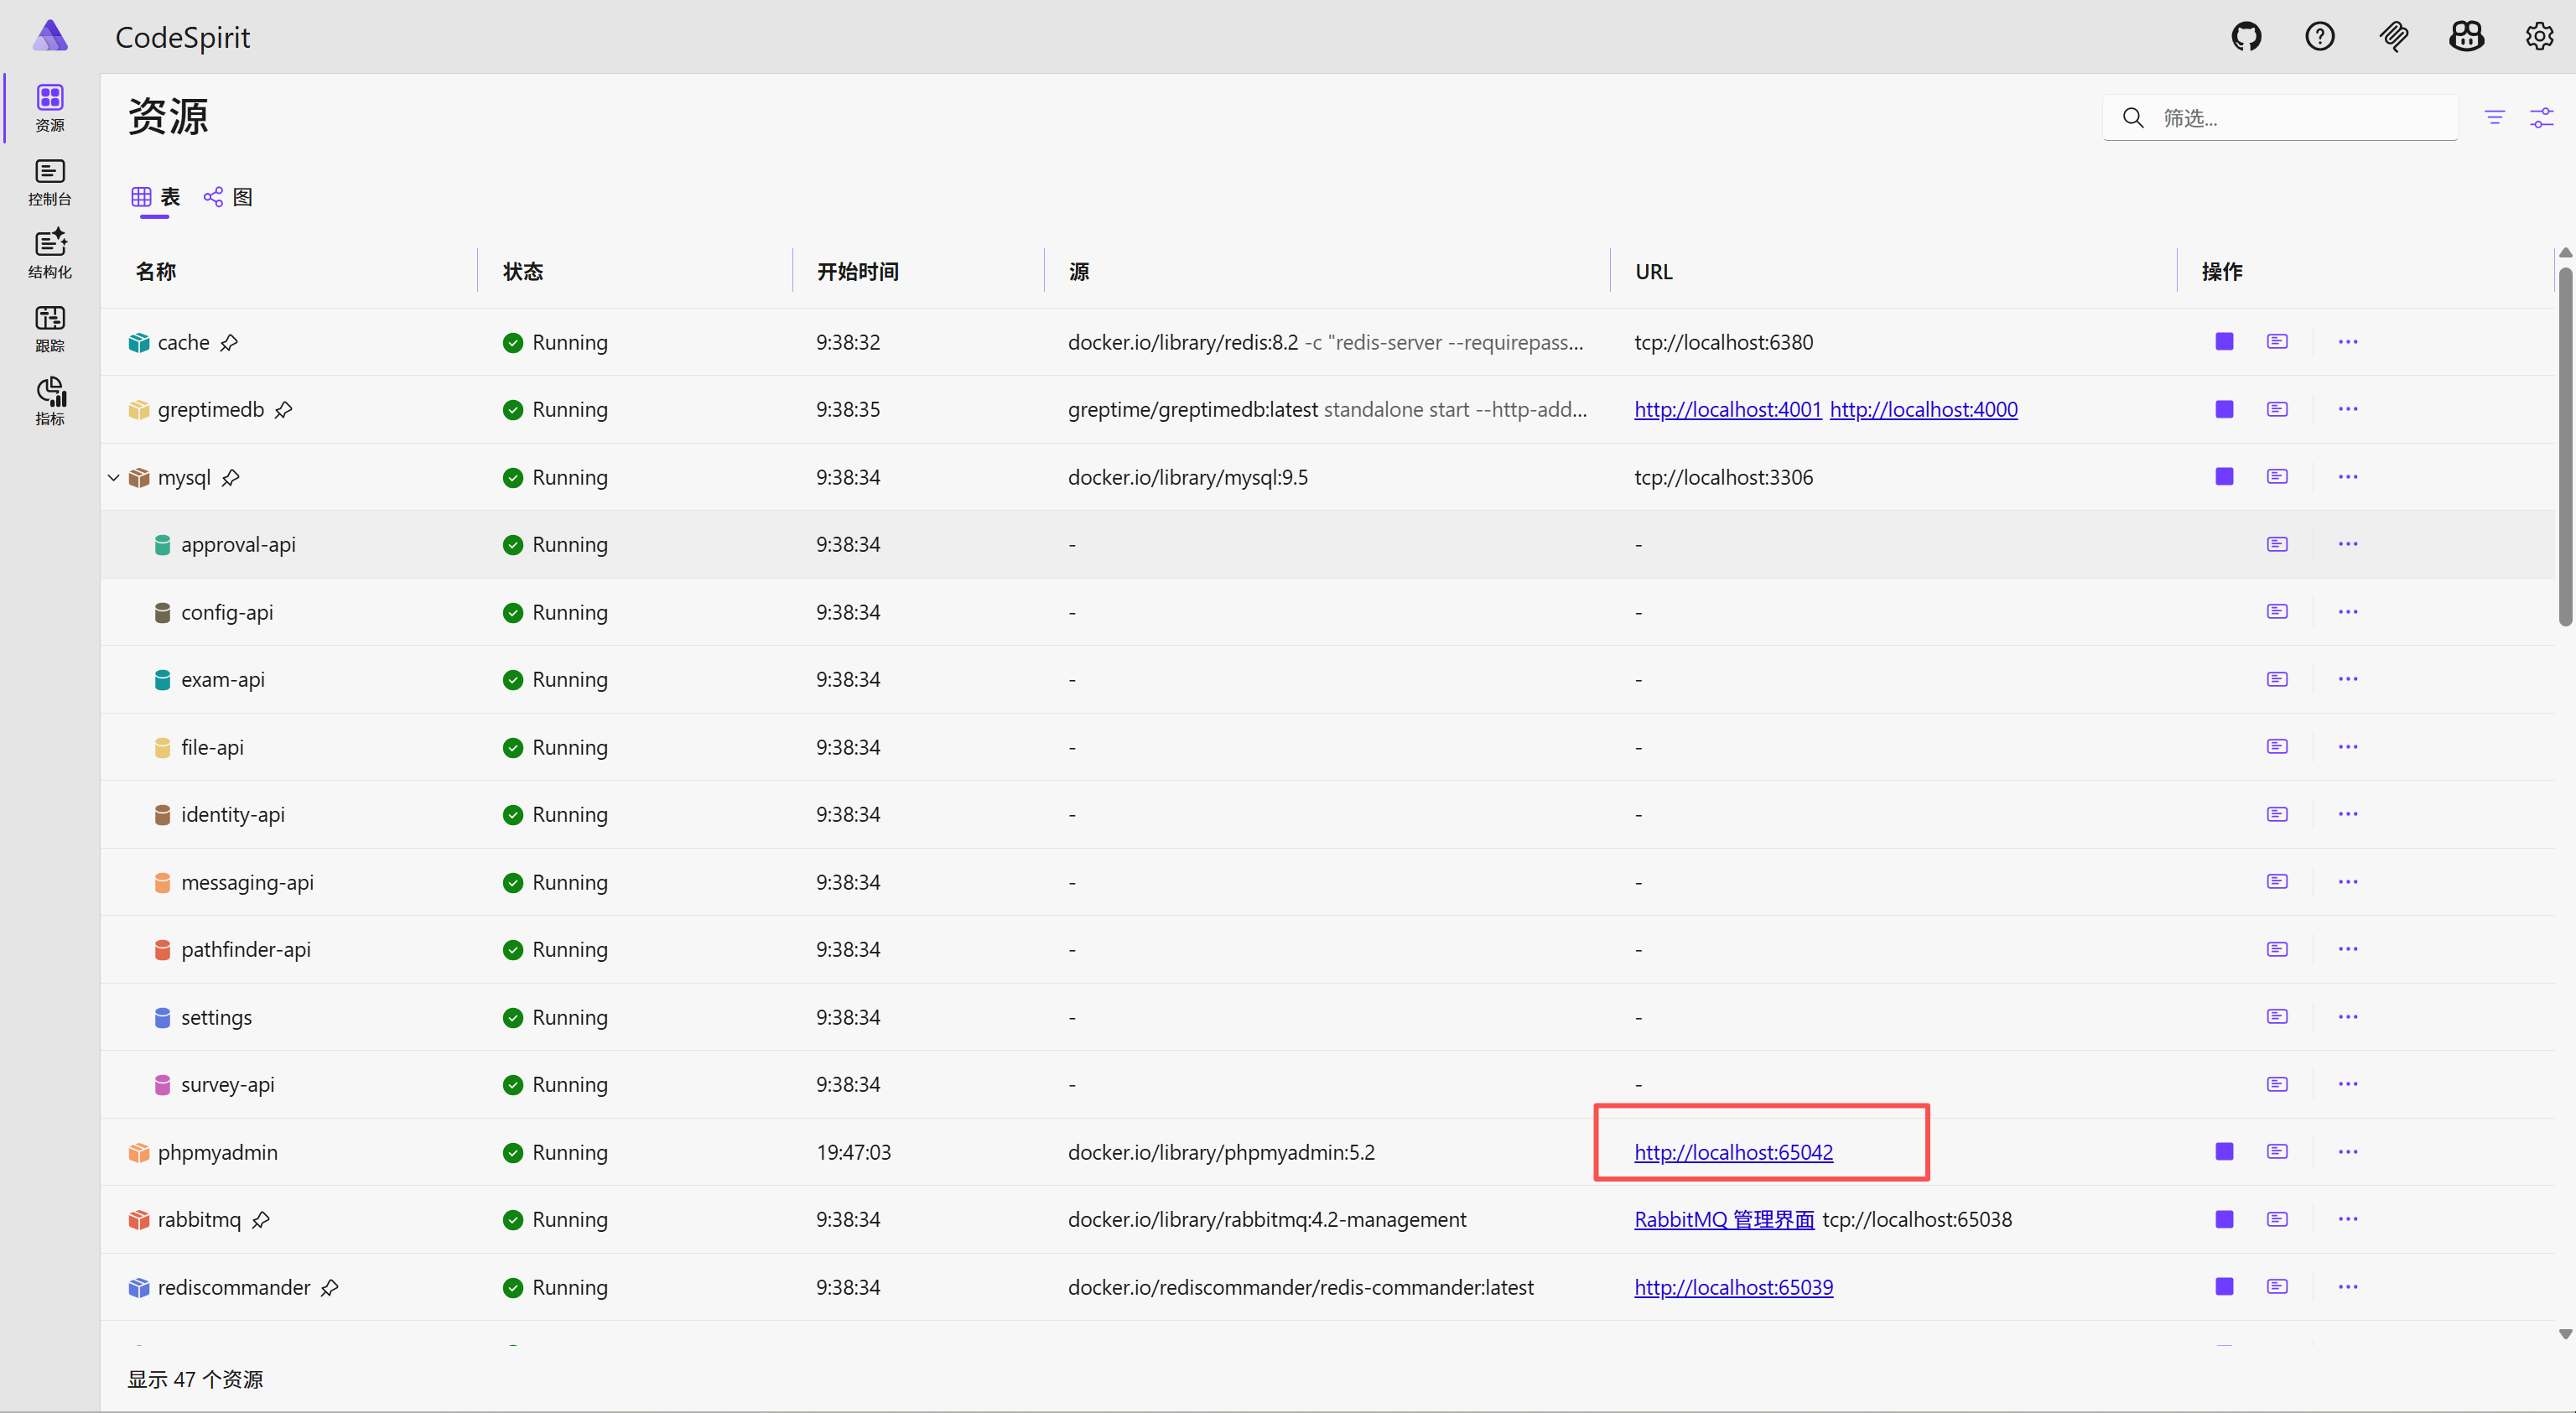Stop the cache resource
This screenshot has width=2576, height=1413.
2224,342
